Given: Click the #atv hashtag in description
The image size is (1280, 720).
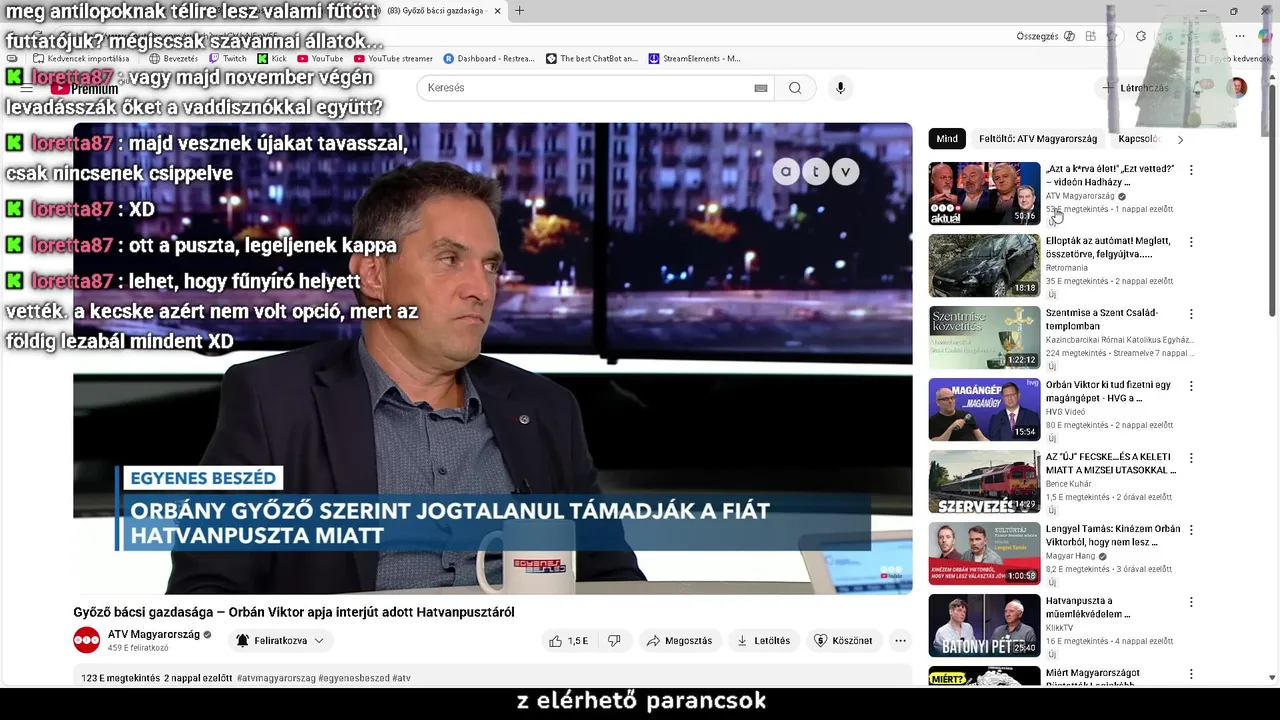Looking at the screenshot, I should (x=401, y=678).
